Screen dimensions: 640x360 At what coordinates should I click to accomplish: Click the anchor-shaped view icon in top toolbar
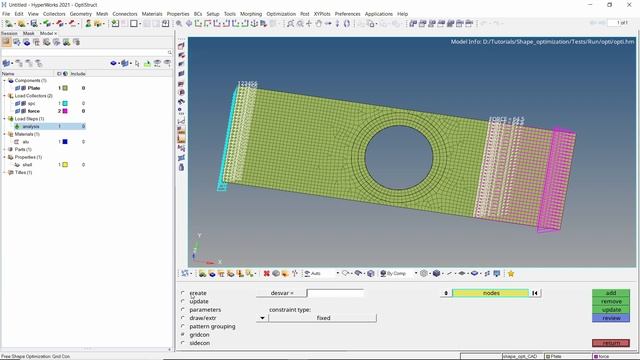(254, 24)
